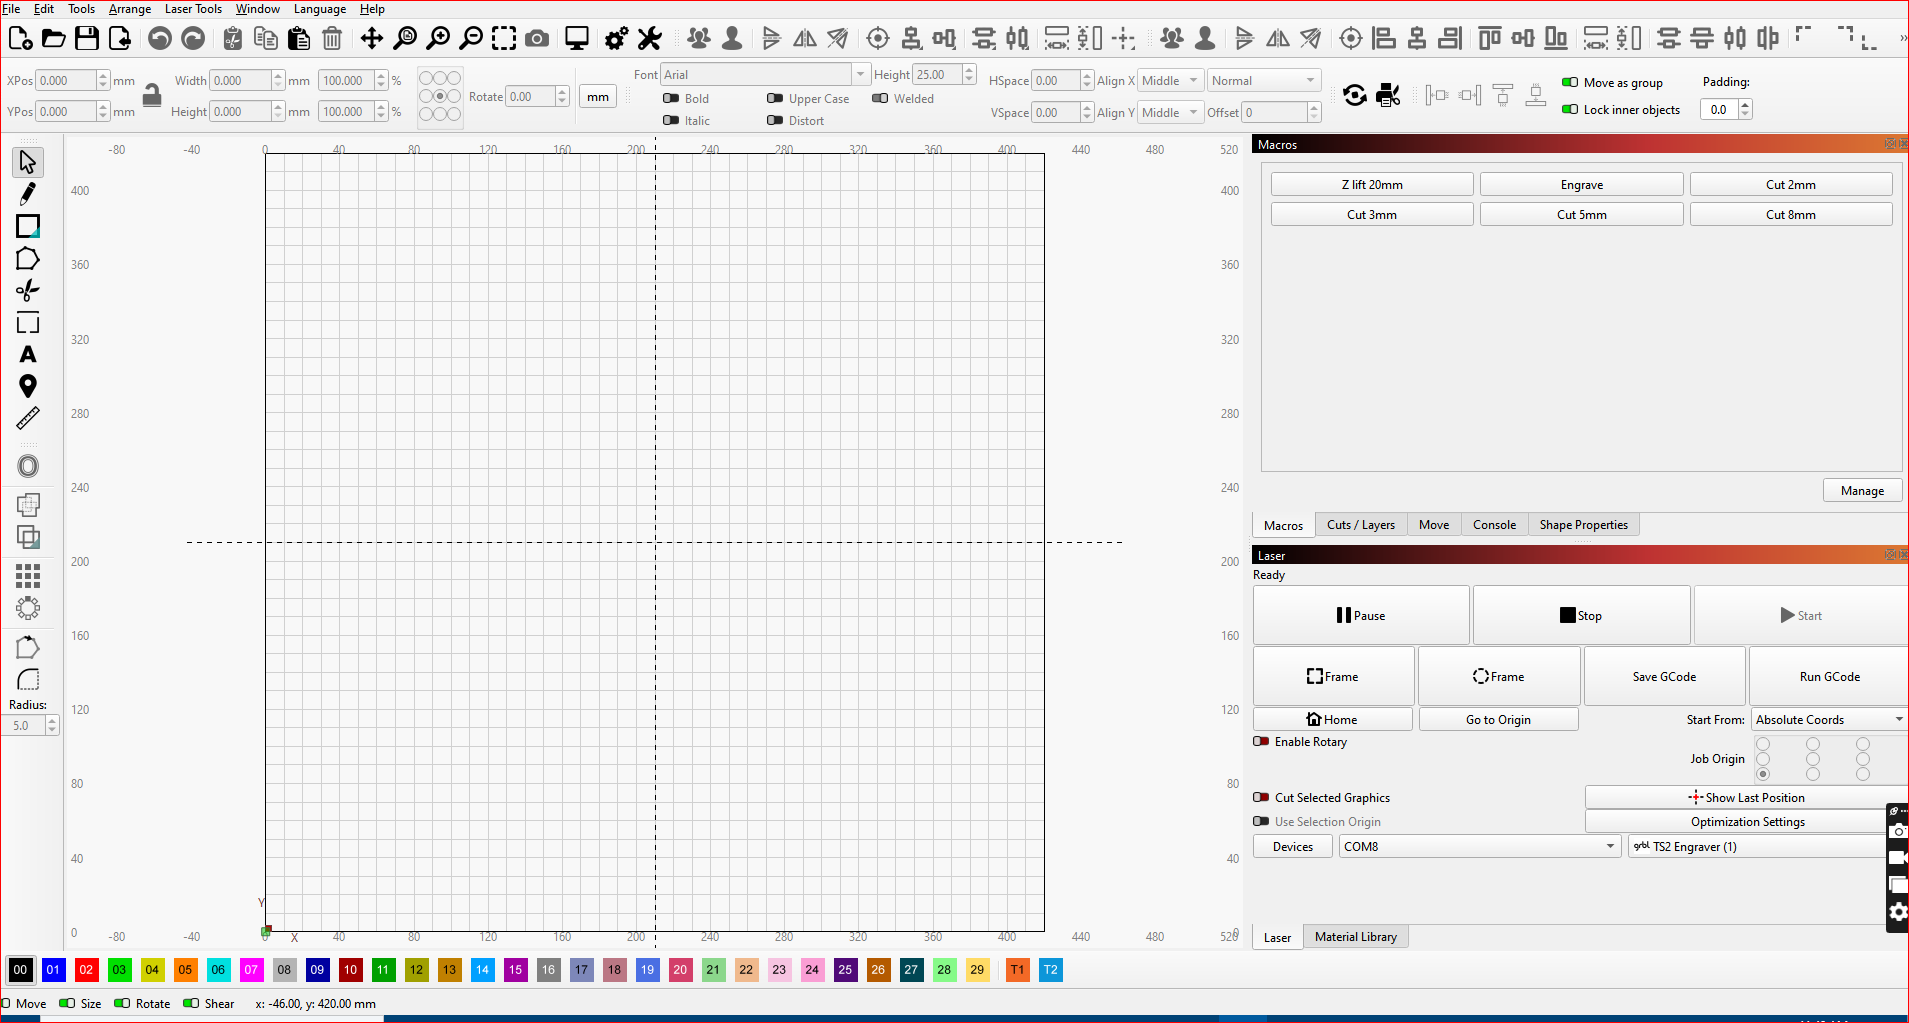Image resolution: width=1909 pixels, height=1023 pixels.
Task: Open the Arial font dropdown
Action: coord(764,75)
